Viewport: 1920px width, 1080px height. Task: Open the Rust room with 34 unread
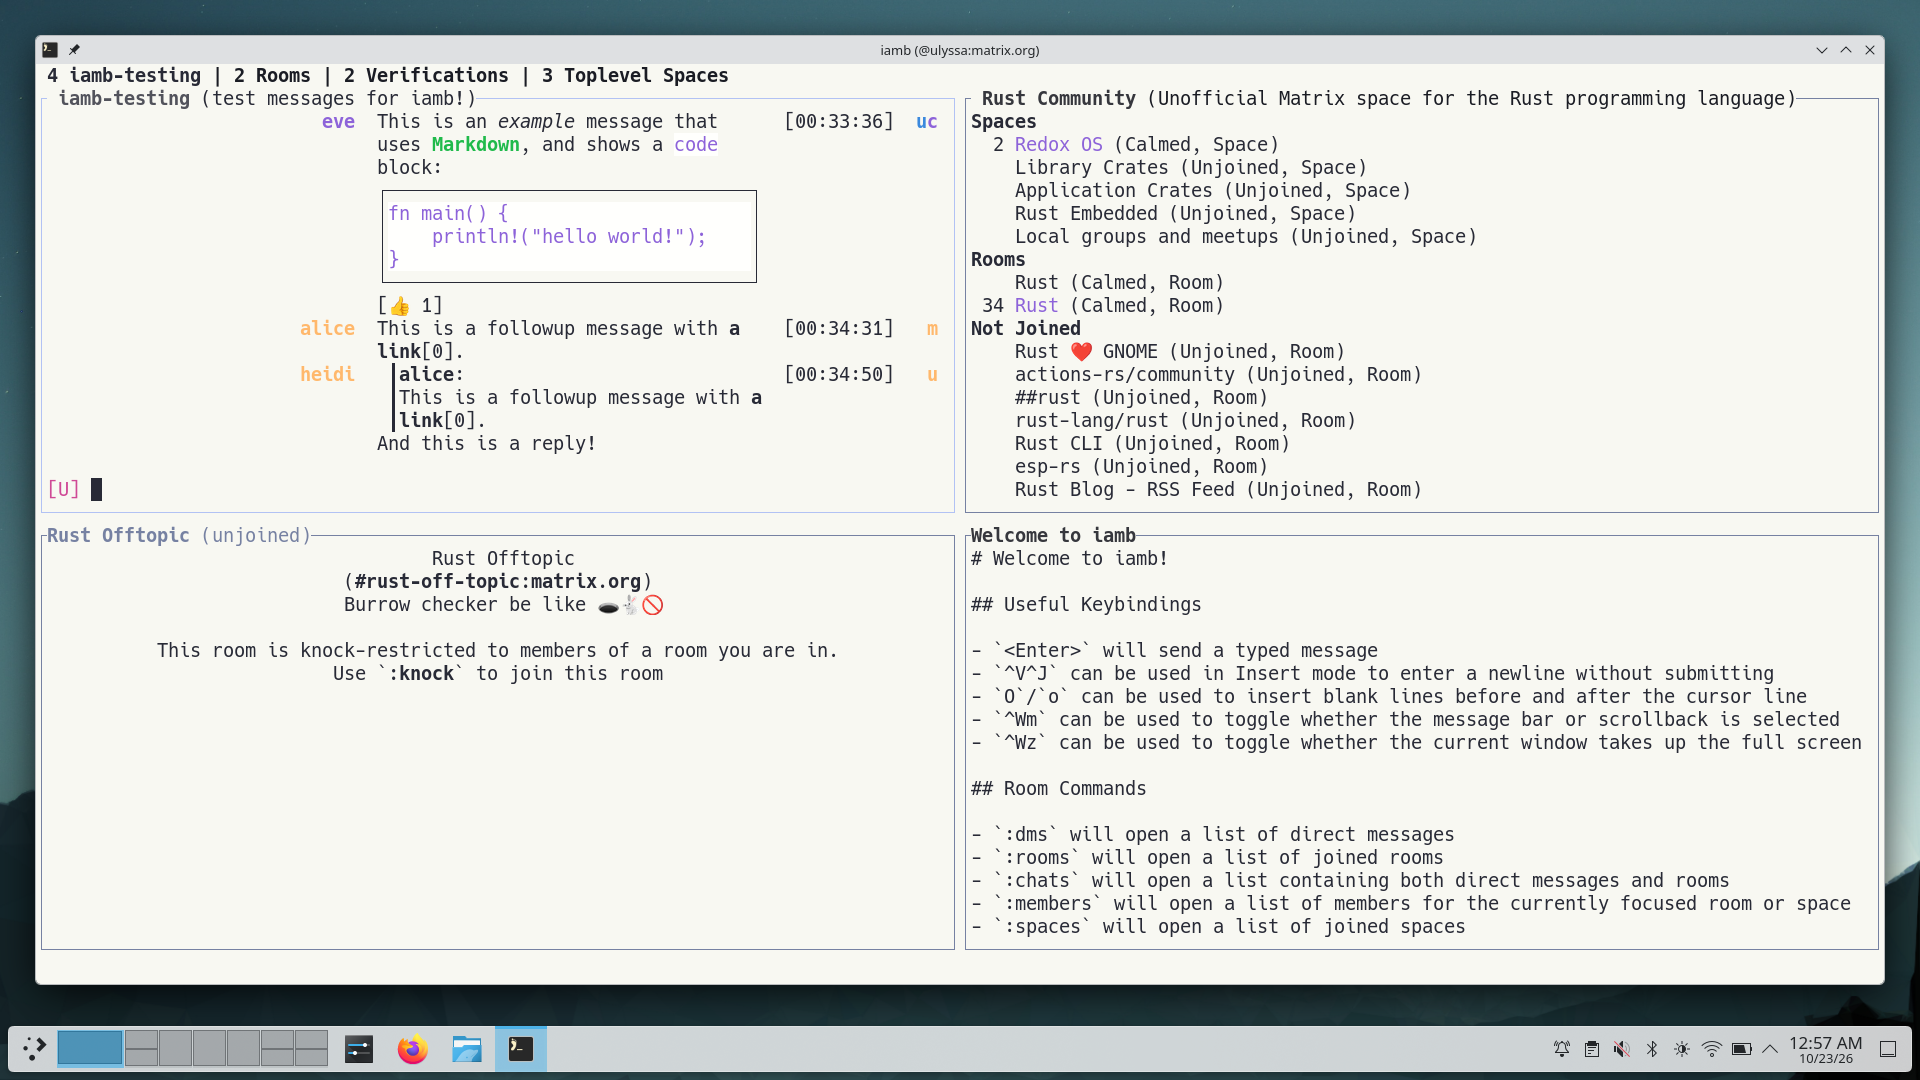pos(1035,306)
